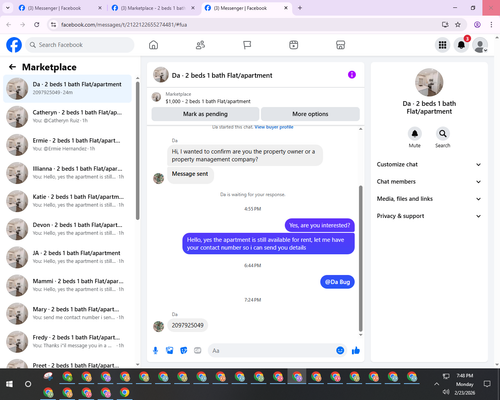The image size is (500, 400).
Task: Select the Da conversation in list
Action: pyautogui.click(x=67, y=88)
